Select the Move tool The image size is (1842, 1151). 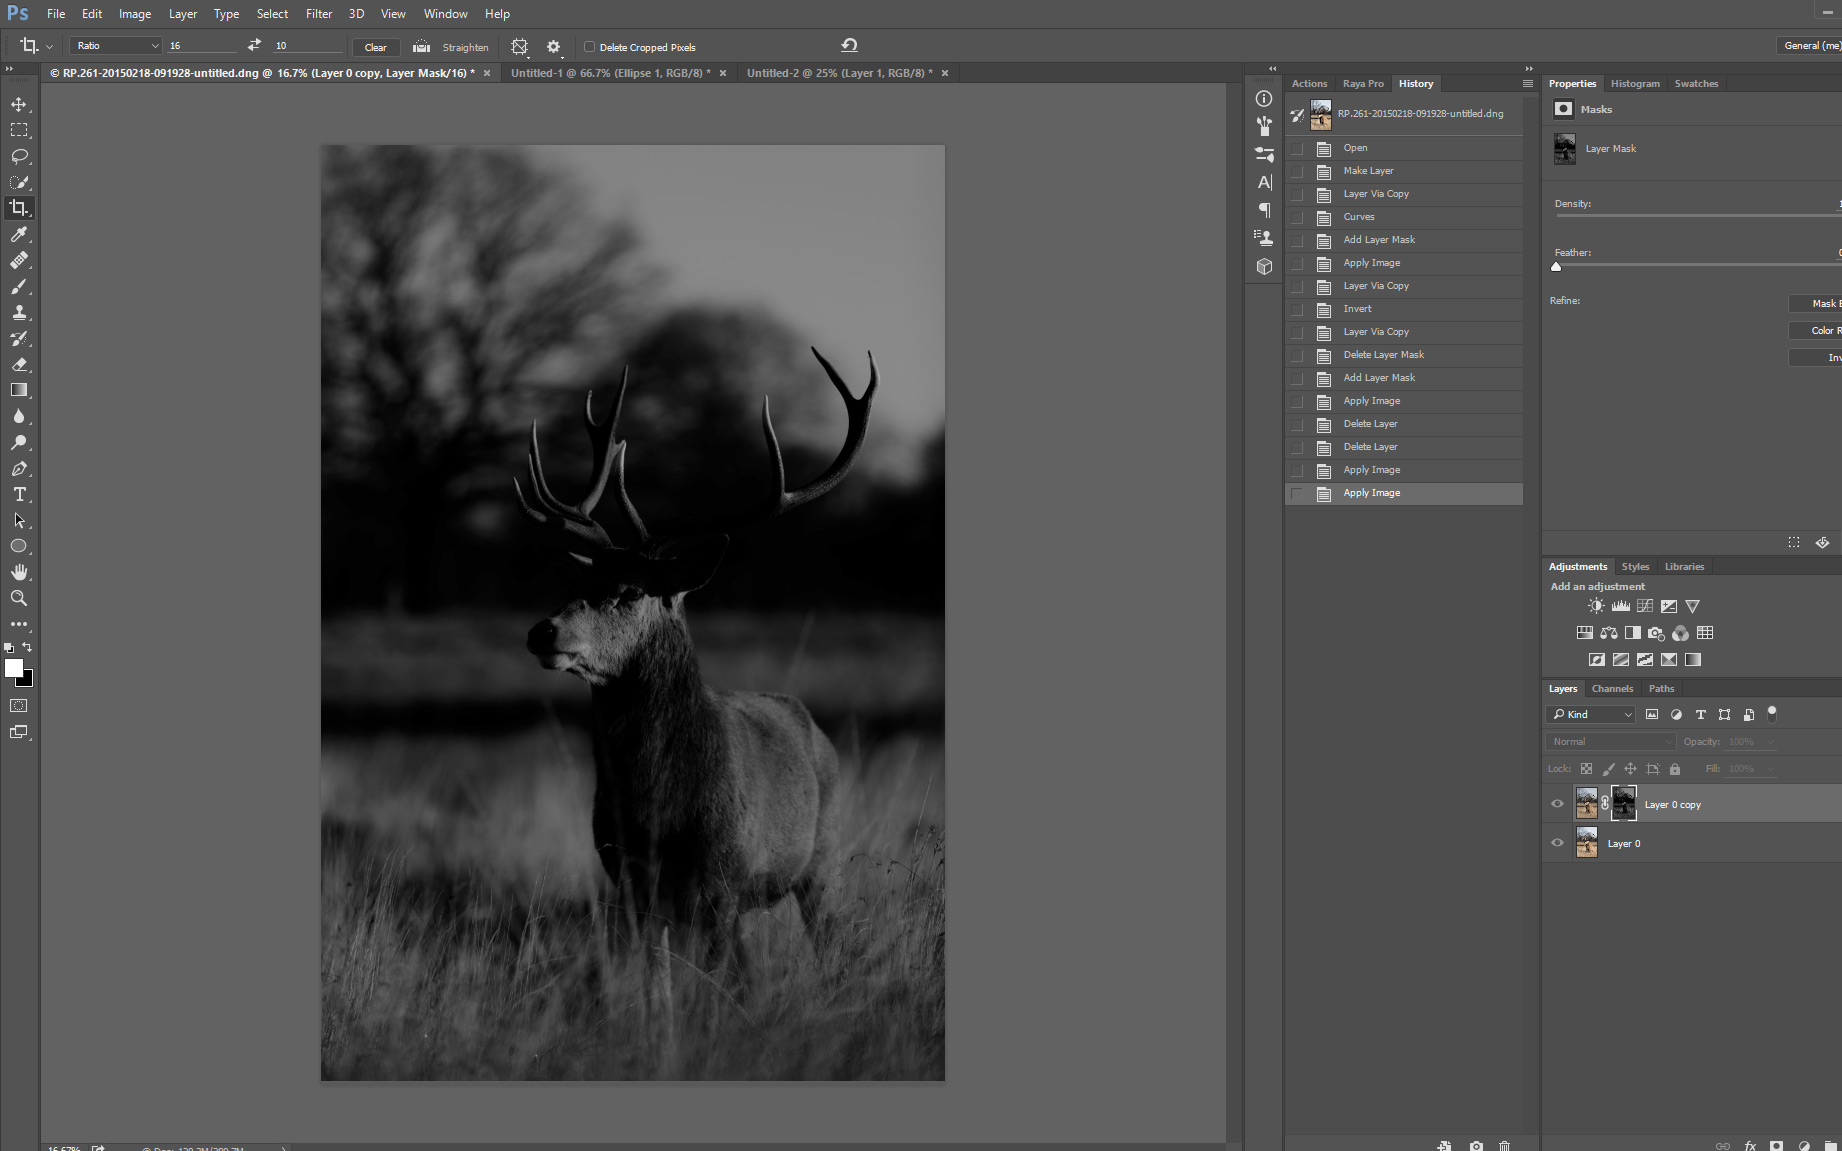pyautogui.click(x=18, y=103)
